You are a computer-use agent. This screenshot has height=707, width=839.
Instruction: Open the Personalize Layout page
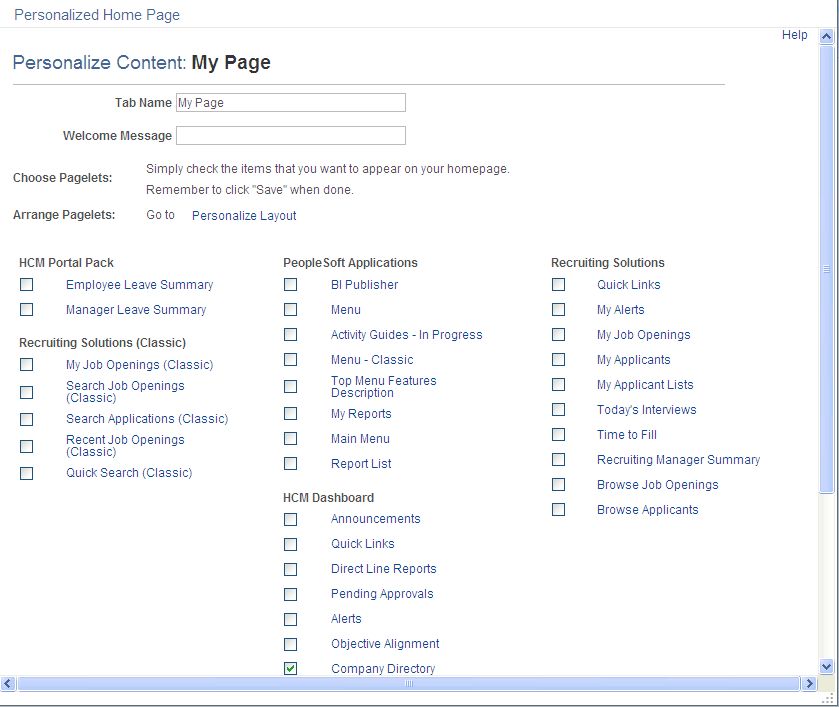[x=243, y=215]
